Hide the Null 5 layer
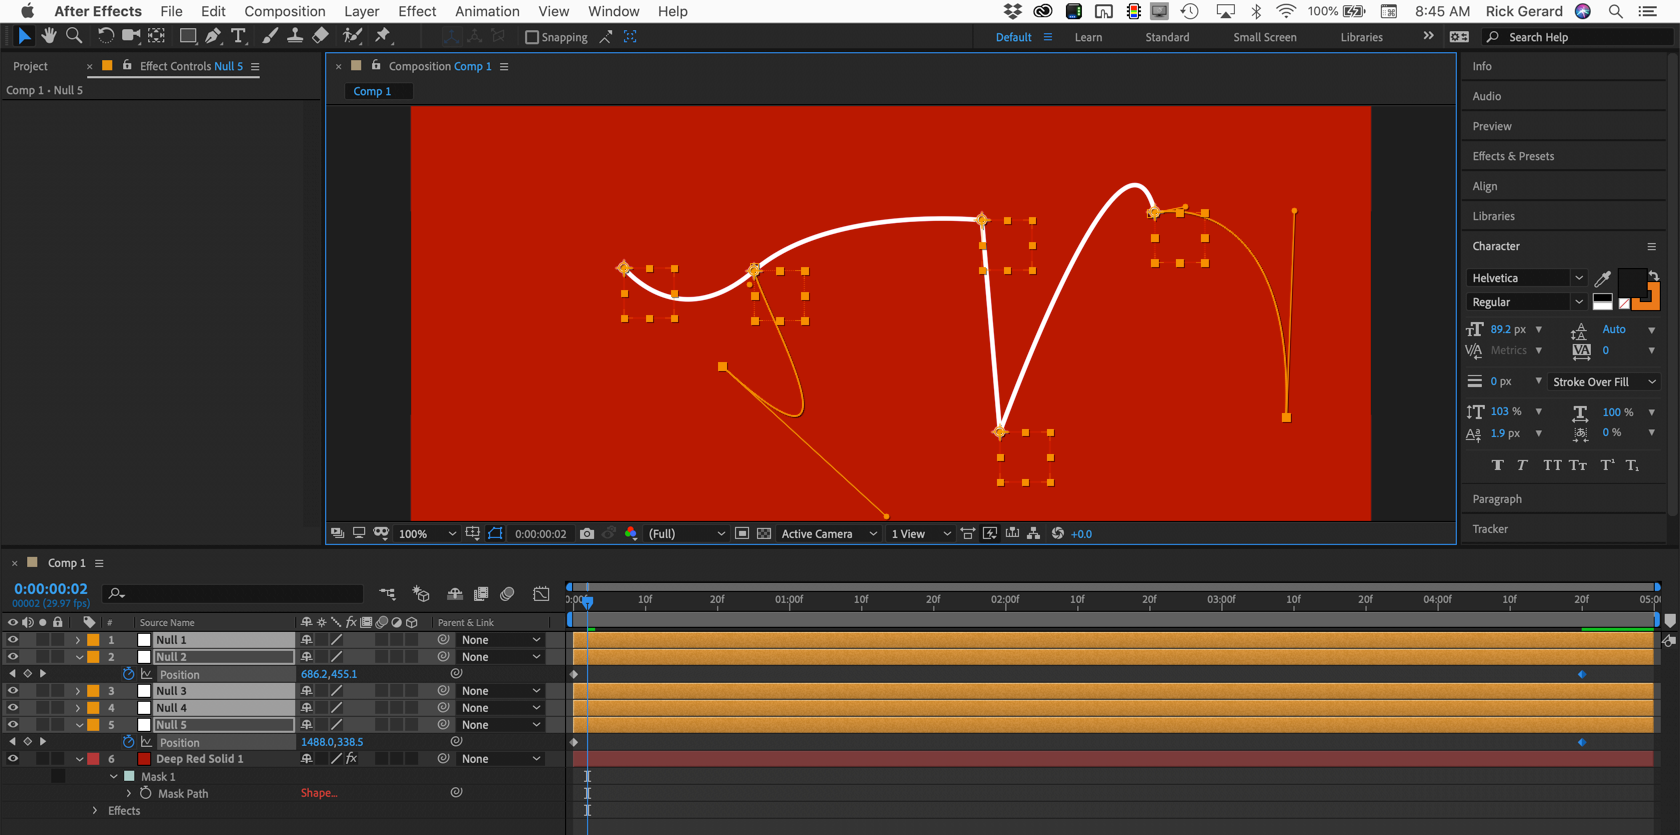This screenshot has width=1680, height=835. [x=13, y=725]
